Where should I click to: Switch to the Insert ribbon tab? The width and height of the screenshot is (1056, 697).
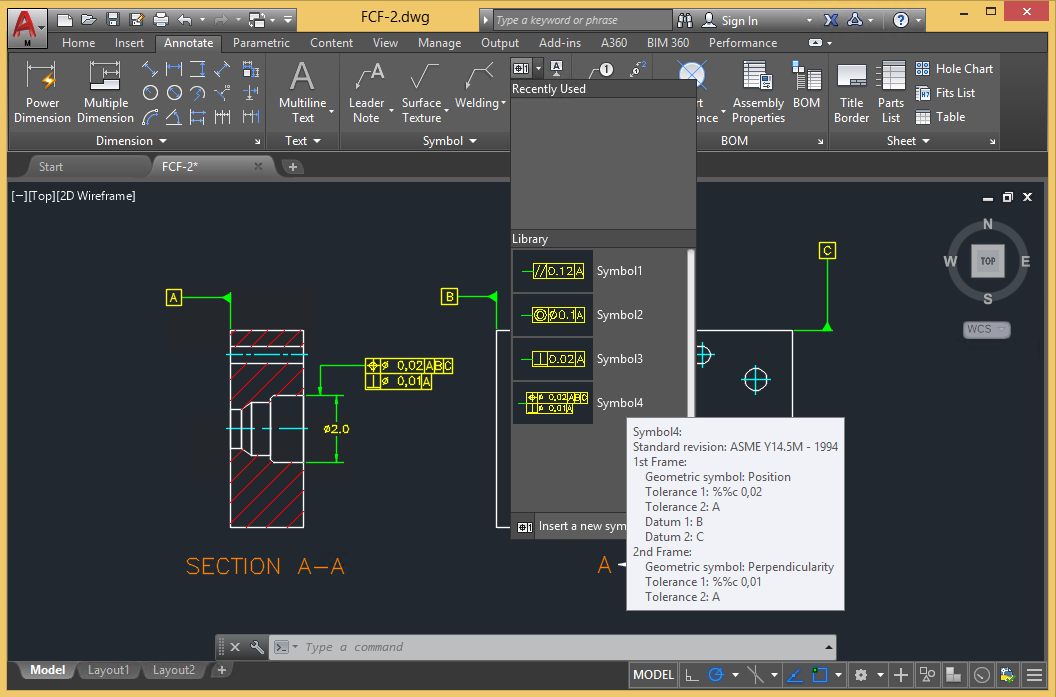[x=129, y=43]
